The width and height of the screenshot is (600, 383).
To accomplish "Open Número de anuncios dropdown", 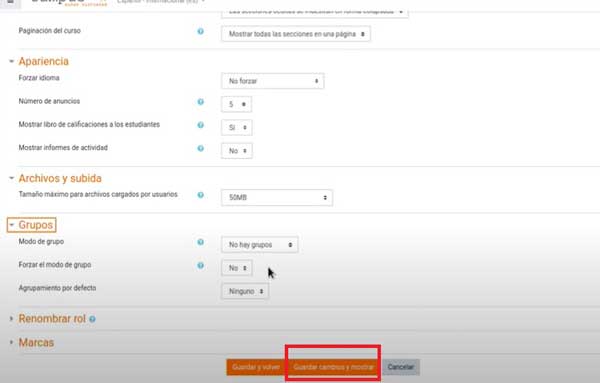I will 236,104.
